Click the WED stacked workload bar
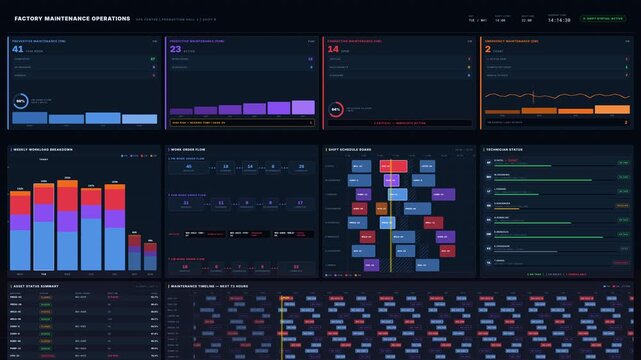This screenshot has height=360, width=641. 67,225
